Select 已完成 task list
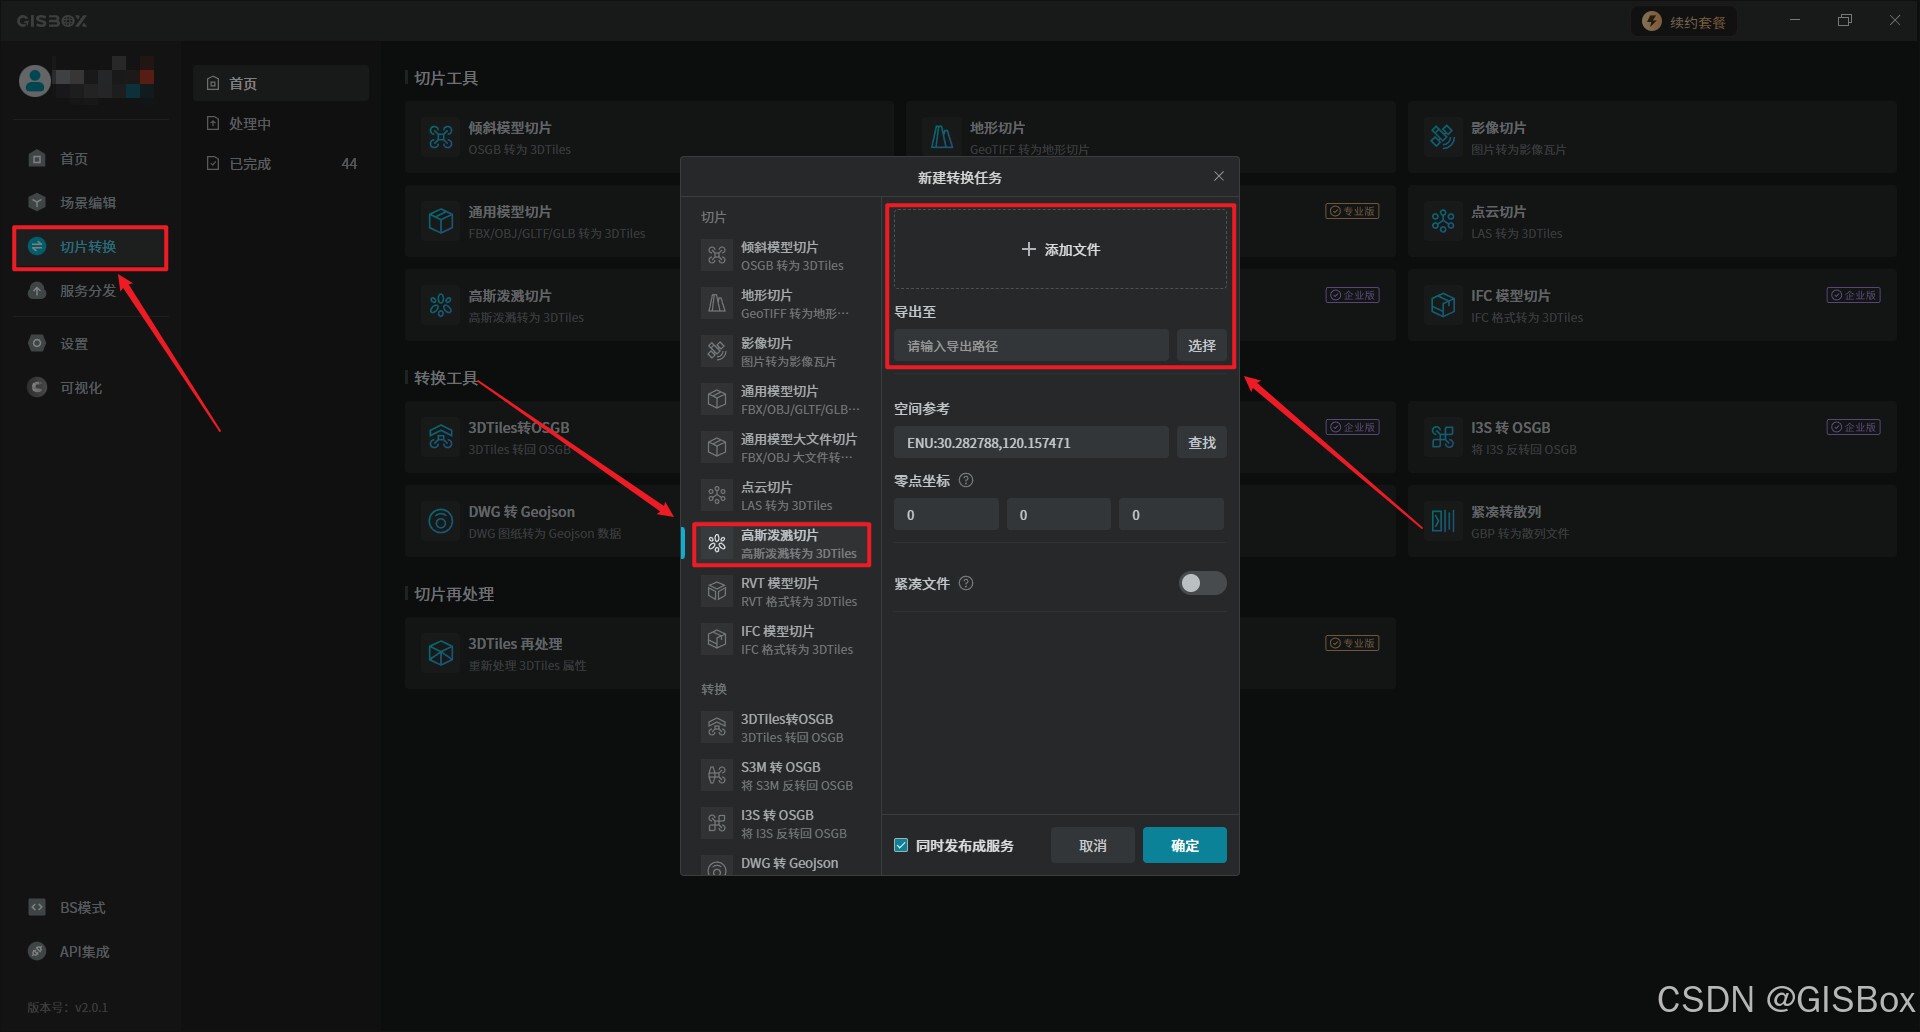 click(280, 163)
